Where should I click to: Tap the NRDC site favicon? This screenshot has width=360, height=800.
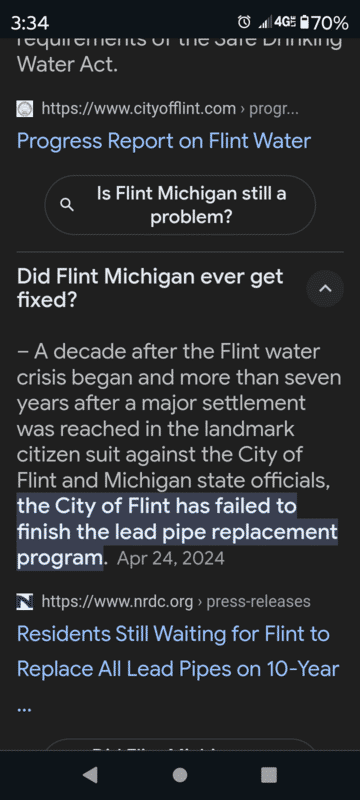tap(24, 602)
